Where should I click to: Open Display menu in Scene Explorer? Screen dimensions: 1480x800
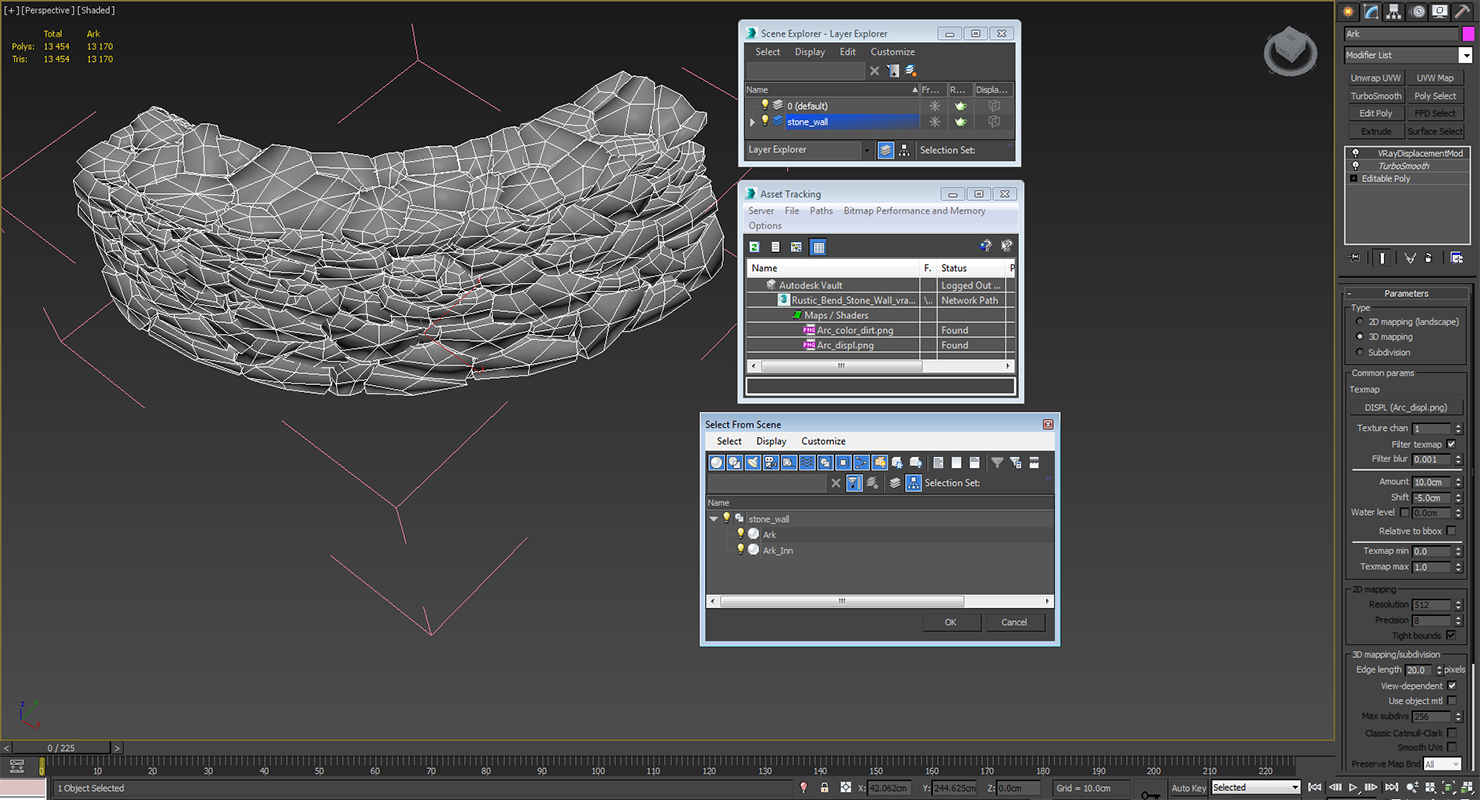810,52
